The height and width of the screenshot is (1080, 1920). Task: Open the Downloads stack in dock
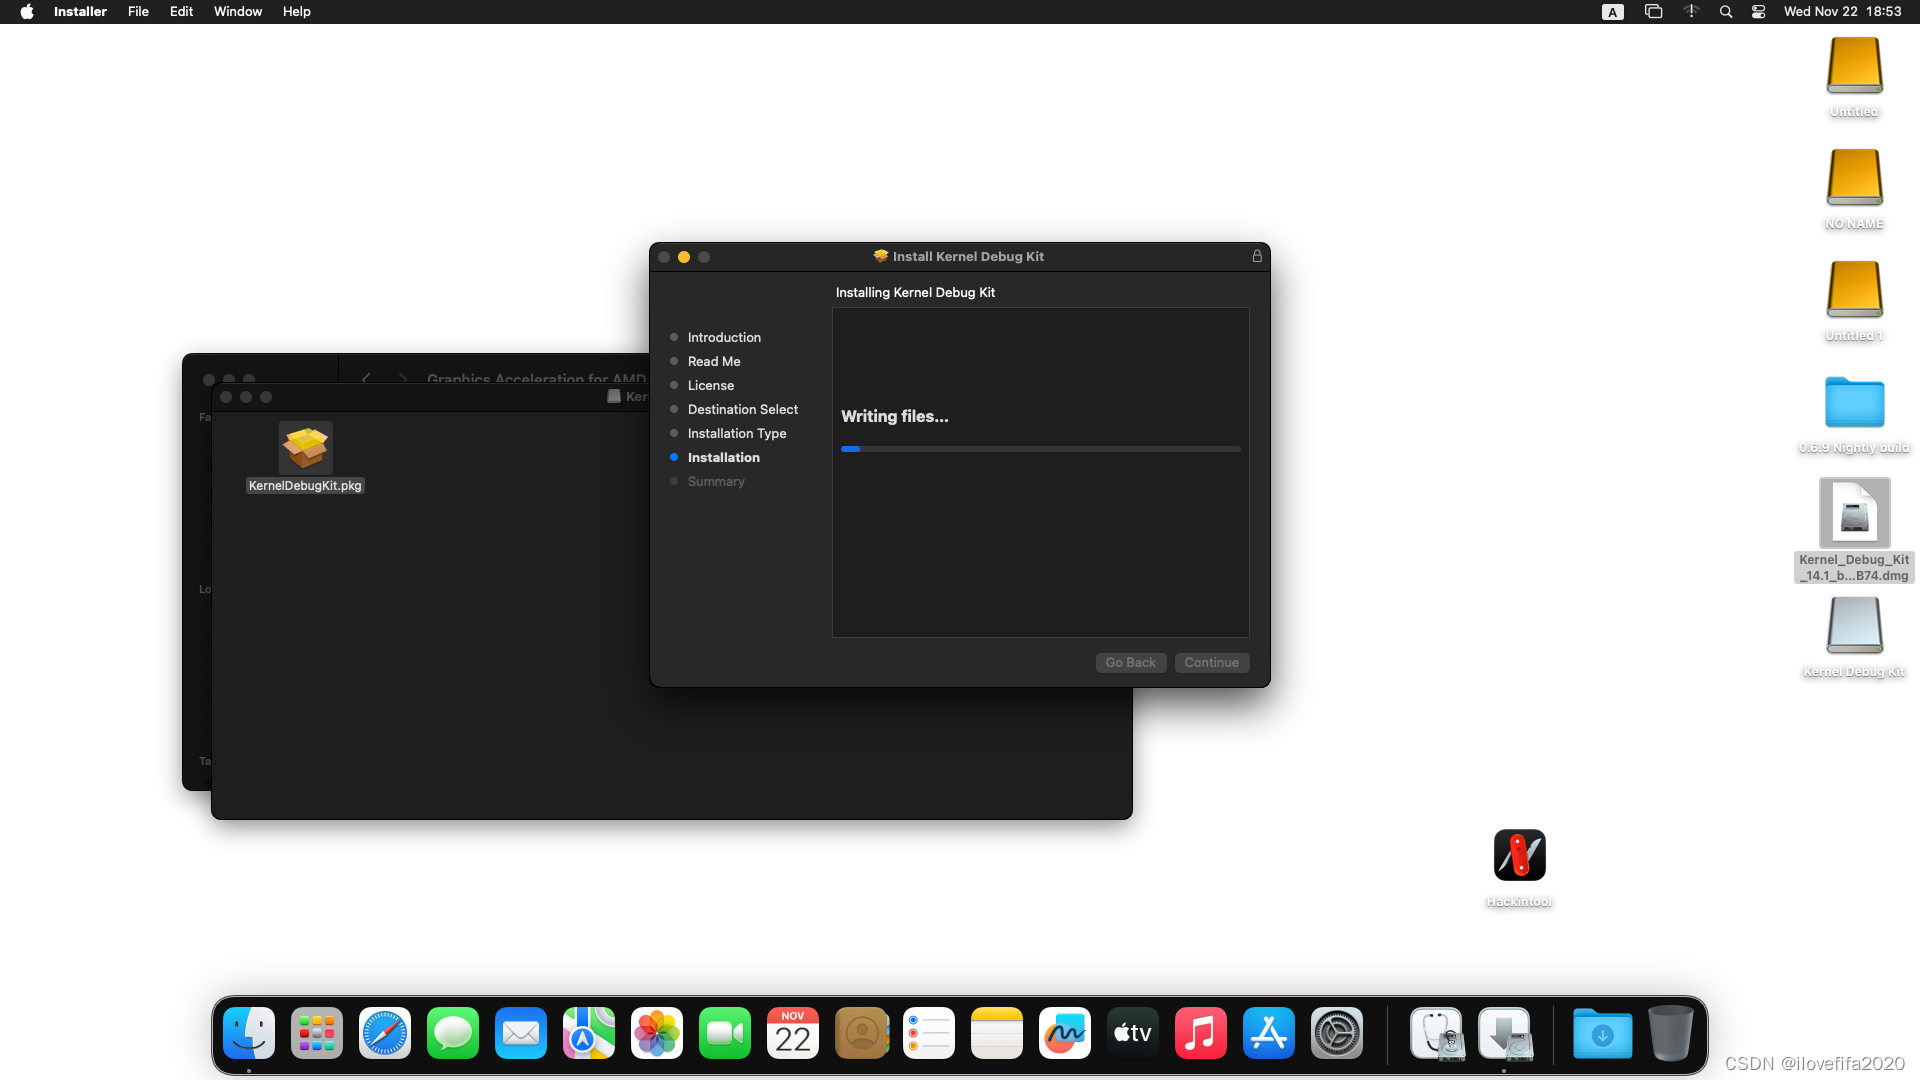click(1602, 1033)
